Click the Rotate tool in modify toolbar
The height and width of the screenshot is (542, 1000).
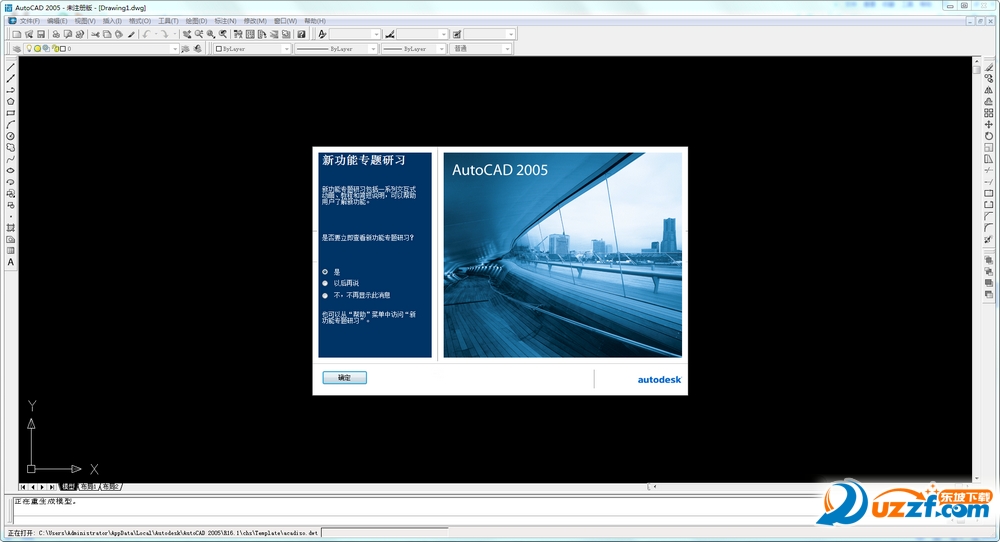989,136
